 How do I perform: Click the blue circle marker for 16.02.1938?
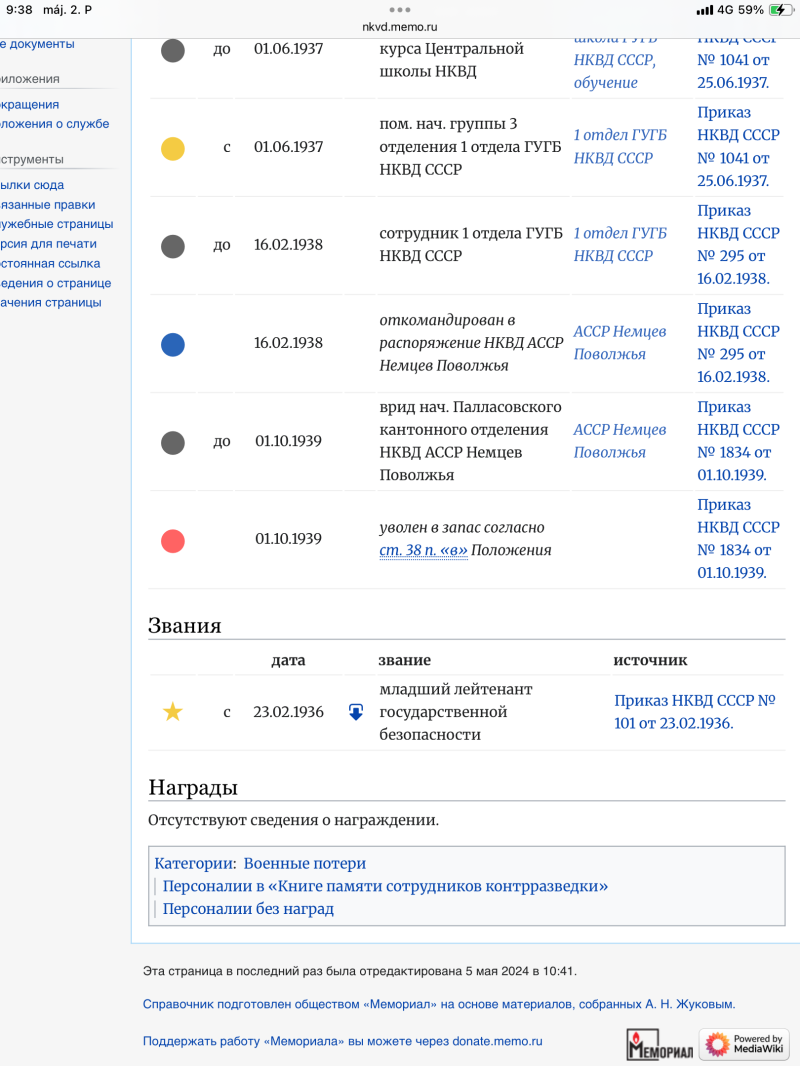(x=173, y=344)
